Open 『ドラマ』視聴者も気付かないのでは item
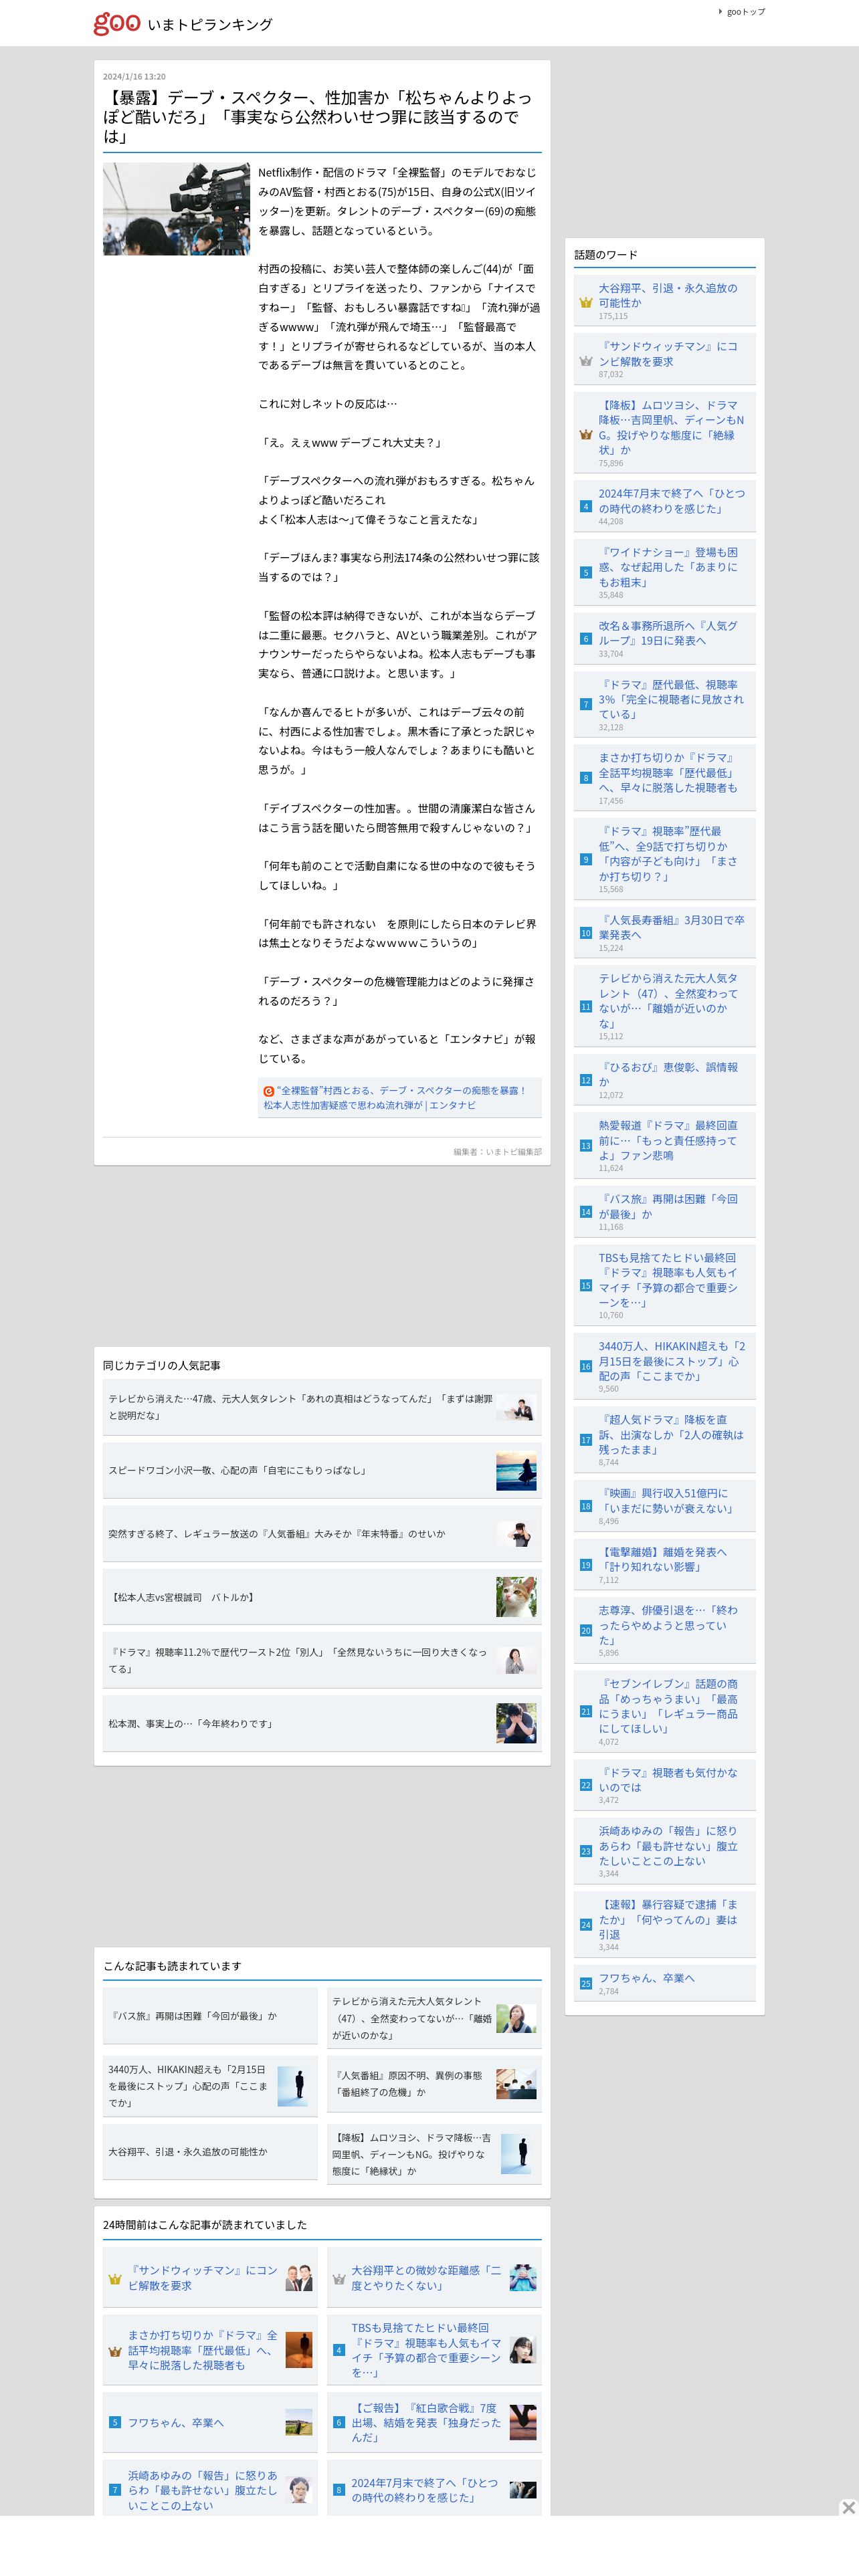Screen dimensions: 859x2576 tap(668, 1779)
